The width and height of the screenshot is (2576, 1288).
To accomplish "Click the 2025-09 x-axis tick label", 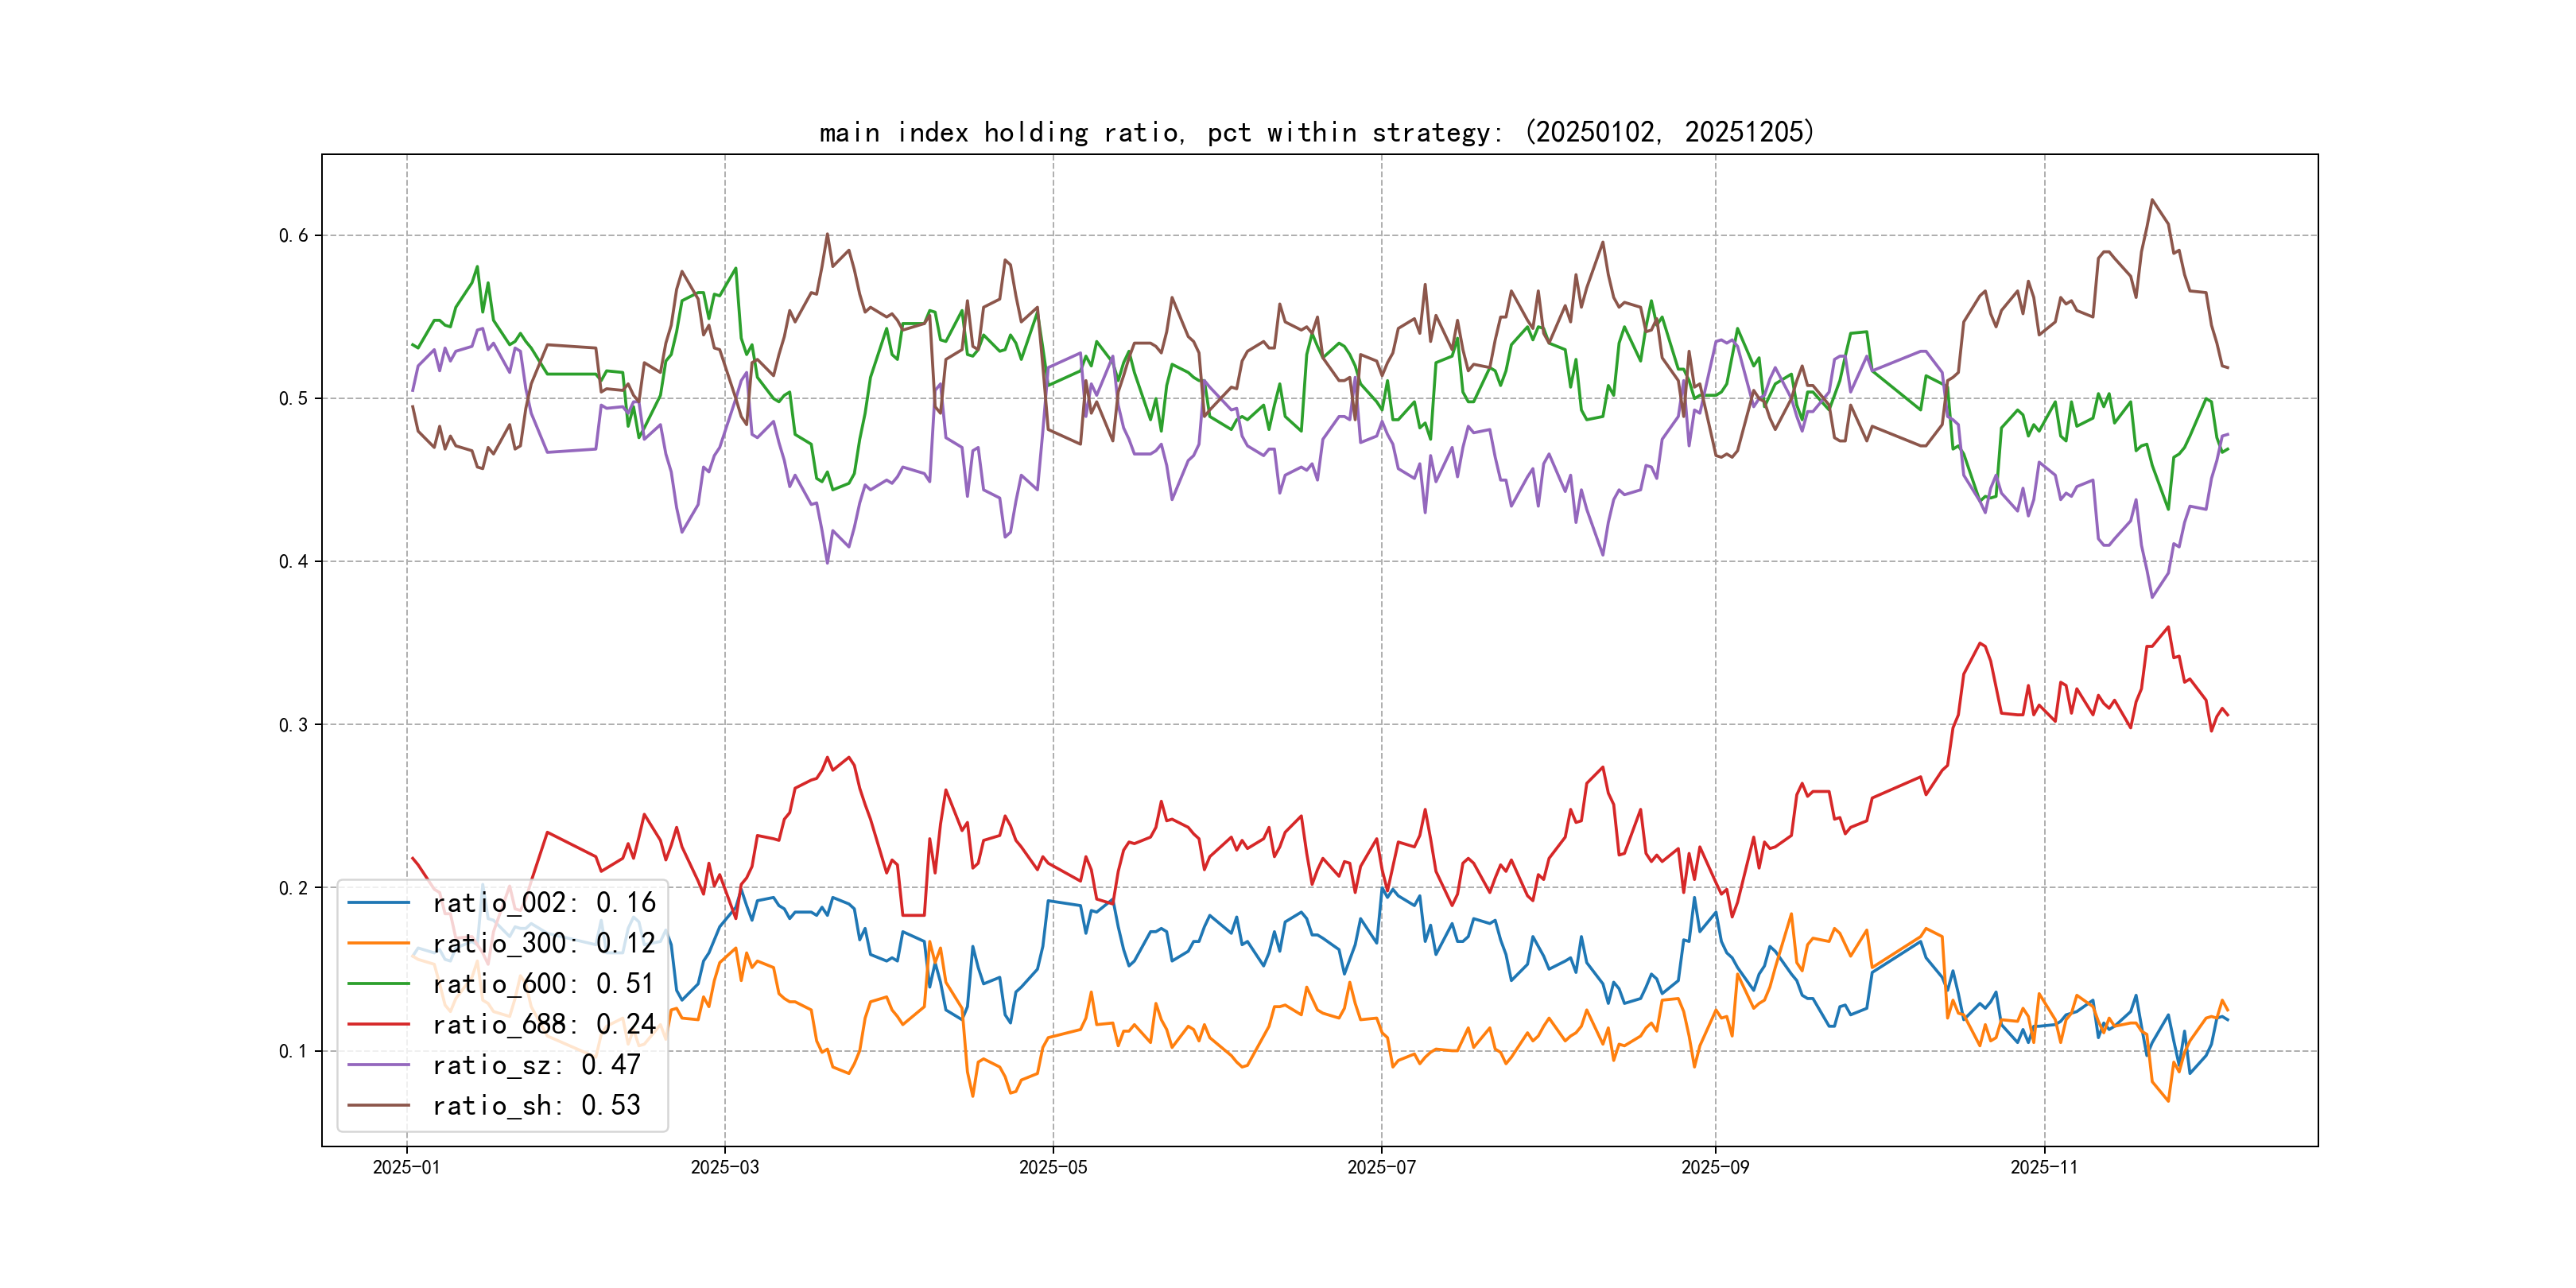I will tap(1715, 1167).
